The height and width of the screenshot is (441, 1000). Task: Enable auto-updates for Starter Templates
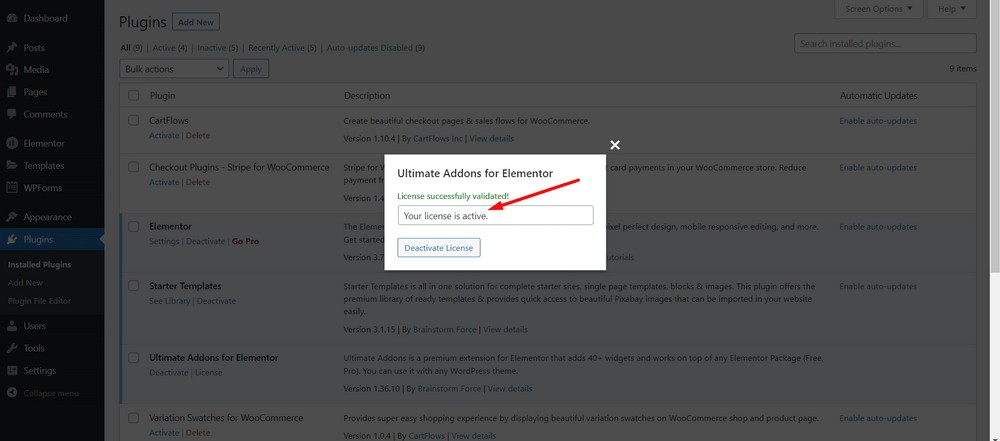click(x=878, y=287)
